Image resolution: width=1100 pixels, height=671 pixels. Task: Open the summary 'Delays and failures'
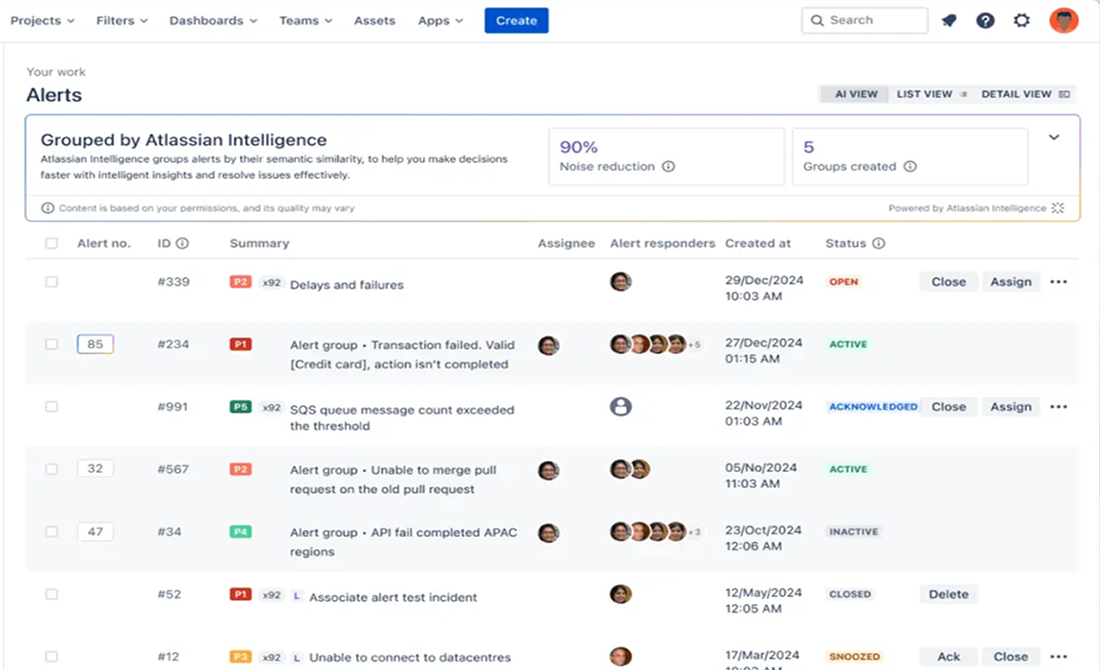tap(347, 285)
